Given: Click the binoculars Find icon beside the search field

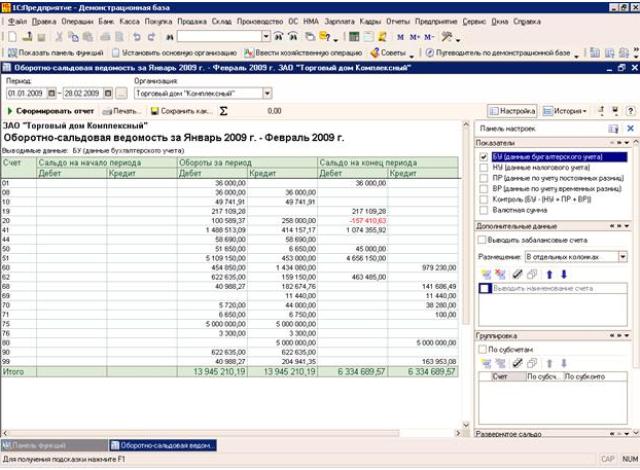Looking at the screenshot, I should [170, 37].
